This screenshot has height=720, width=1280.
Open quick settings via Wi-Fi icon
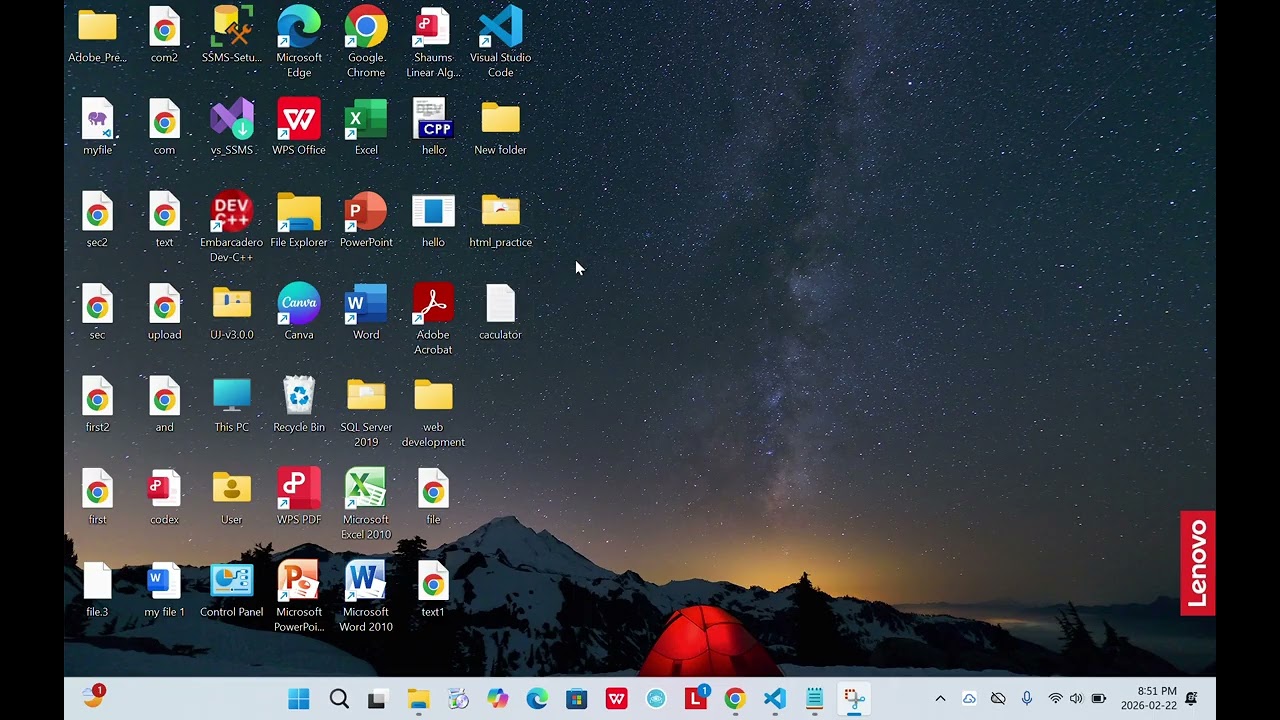click(x=1055, y=699)
